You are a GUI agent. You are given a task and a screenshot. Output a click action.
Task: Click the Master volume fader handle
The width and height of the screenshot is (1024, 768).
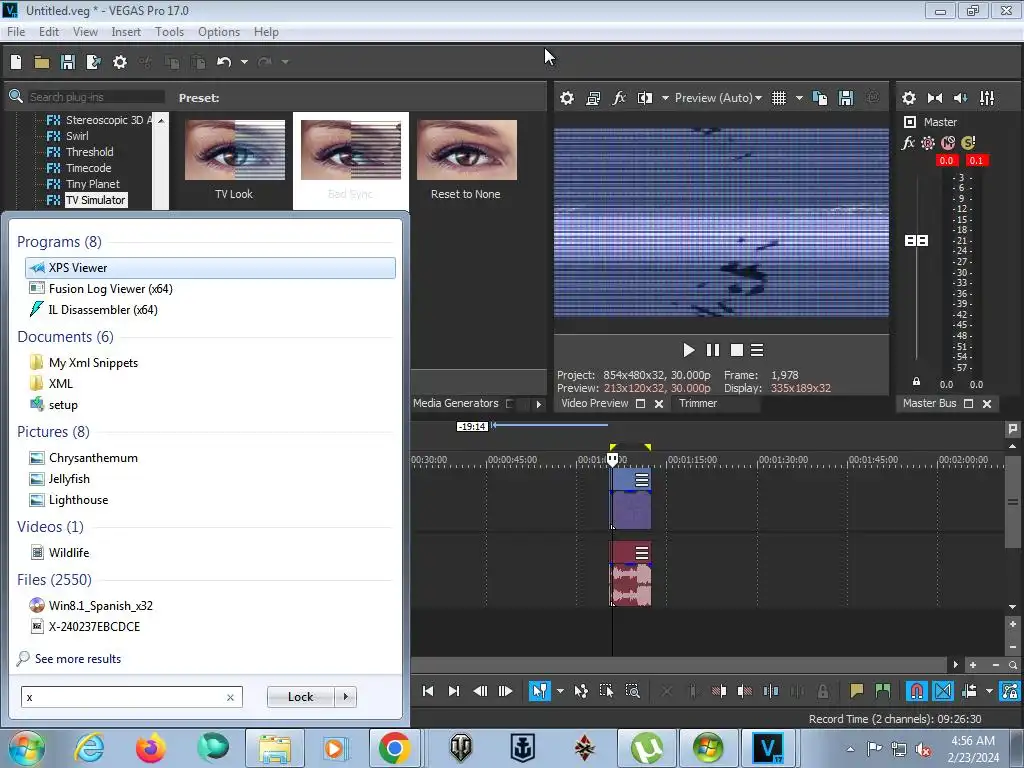click(916, 241)
